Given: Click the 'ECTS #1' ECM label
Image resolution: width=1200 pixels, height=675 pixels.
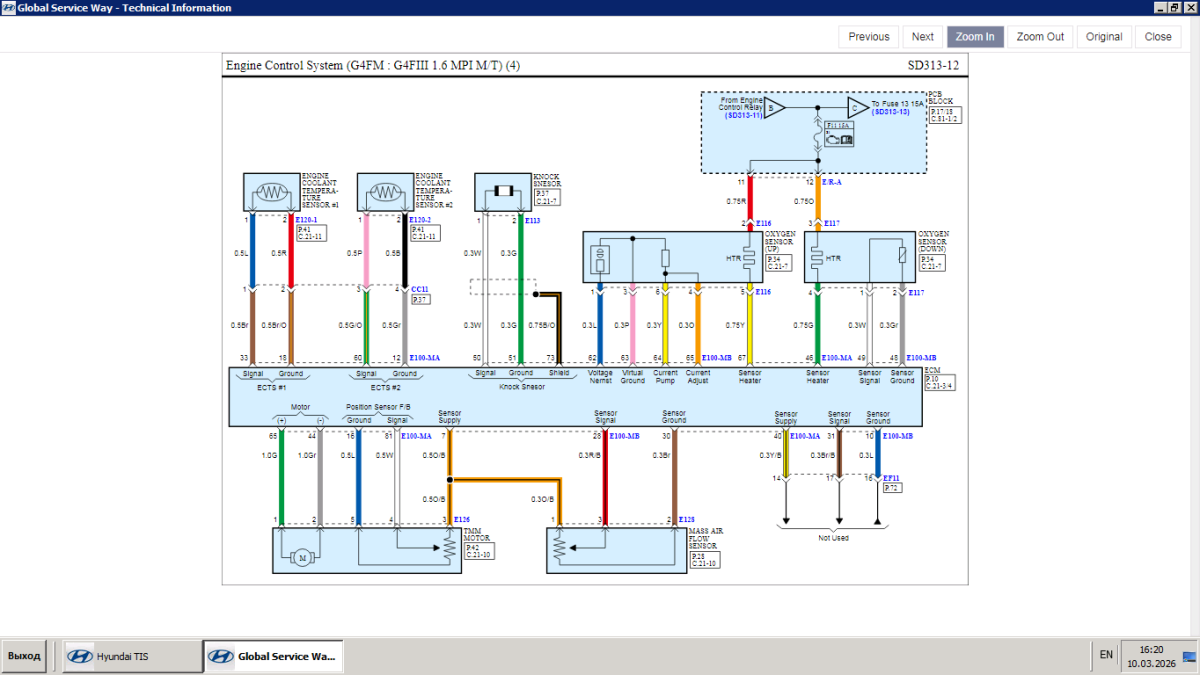Looking at the screenshot, I should tap(272, 386).
